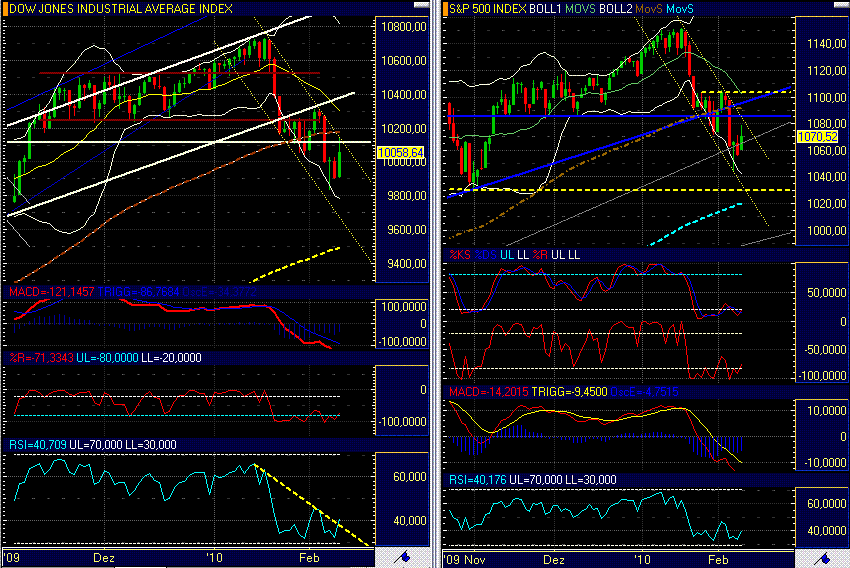Click the BOLL2 label in S&P 500 header

[x=615, y=9]
